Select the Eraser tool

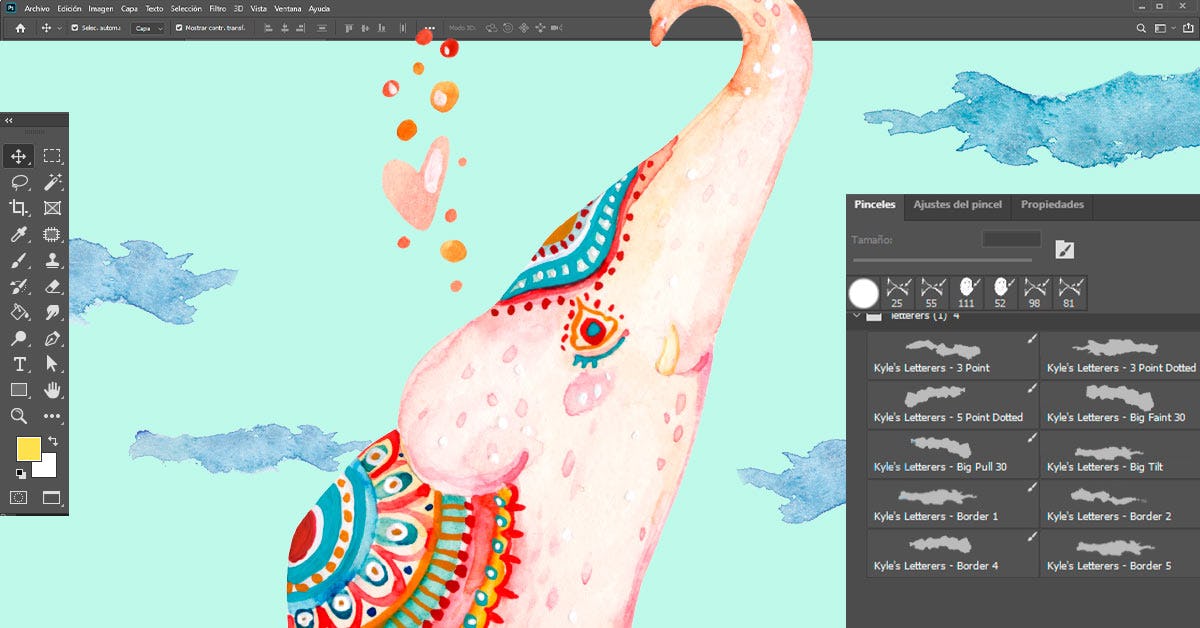(x=52, y=287)
